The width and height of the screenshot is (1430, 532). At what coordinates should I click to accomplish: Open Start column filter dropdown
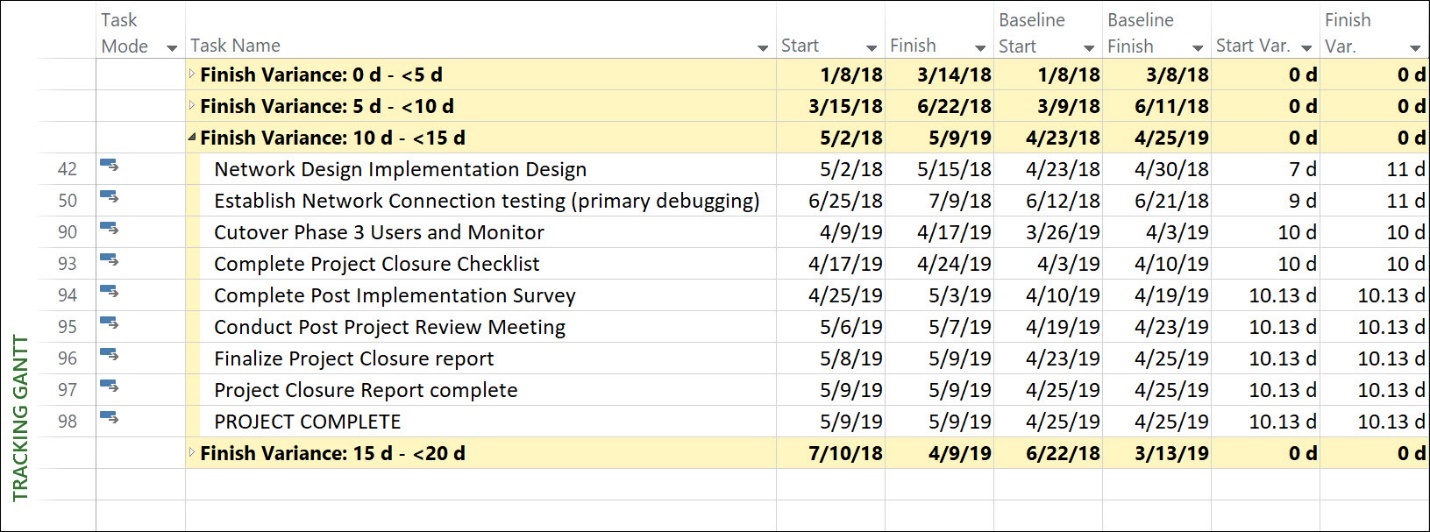point(870,47)
